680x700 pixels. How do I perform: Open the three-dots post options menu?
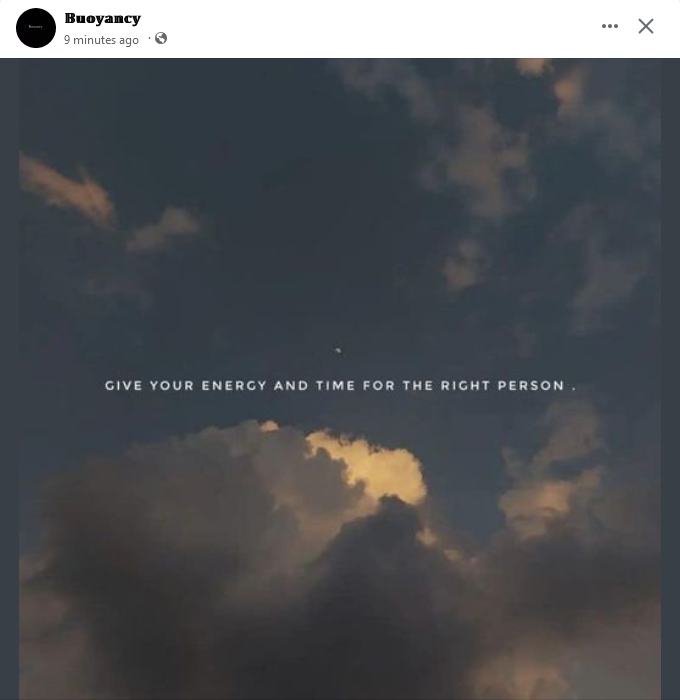(610, 26)
